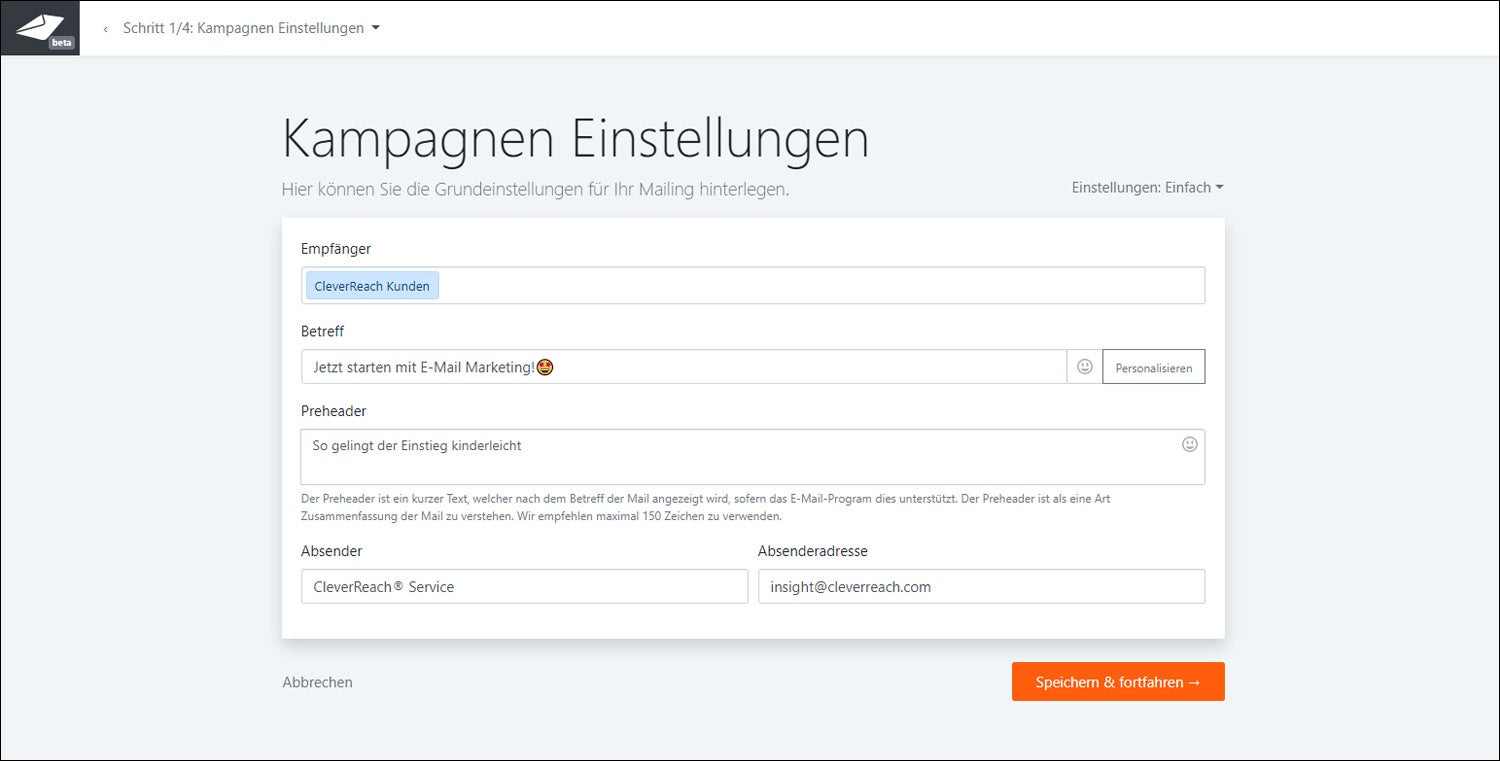This screenshot has width=1500, height=761.
Task: Open the Empfänger recipient selection field
Action: (x=820, y=286)
